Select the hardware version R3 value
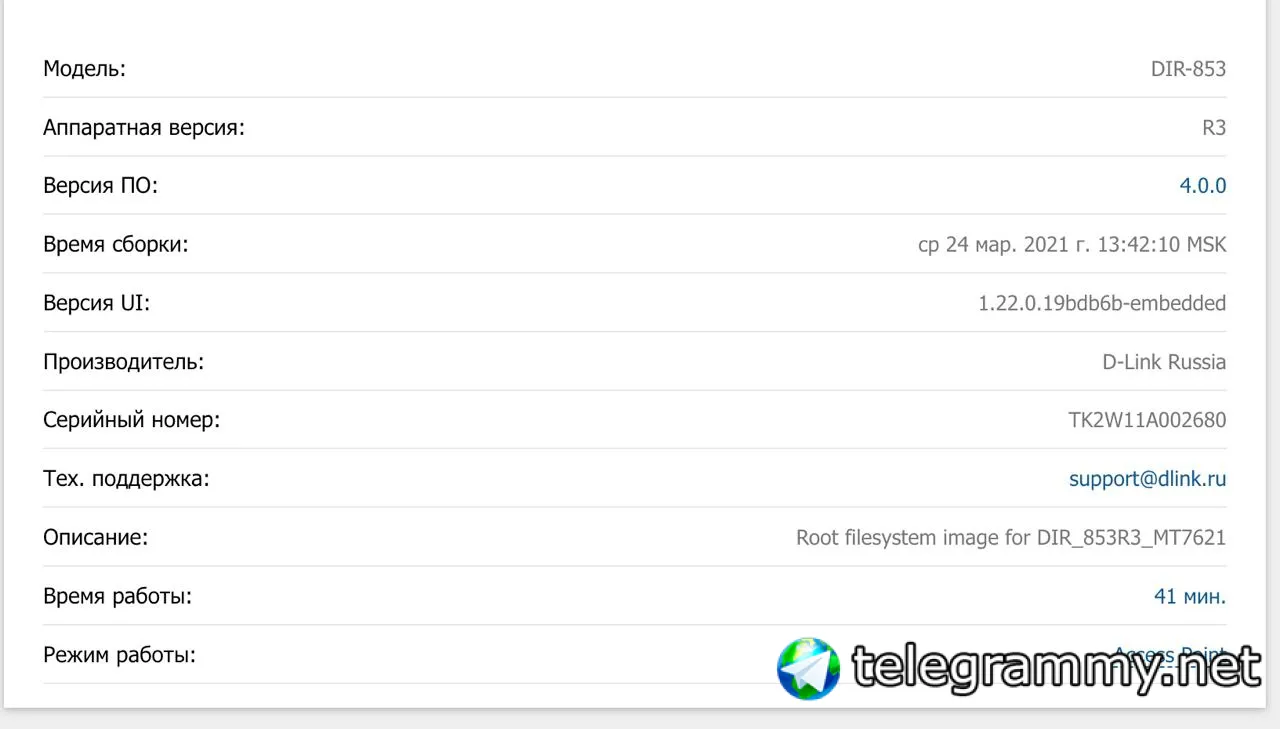This screenshot has height=729, width=1280. tap(1214, 128)
